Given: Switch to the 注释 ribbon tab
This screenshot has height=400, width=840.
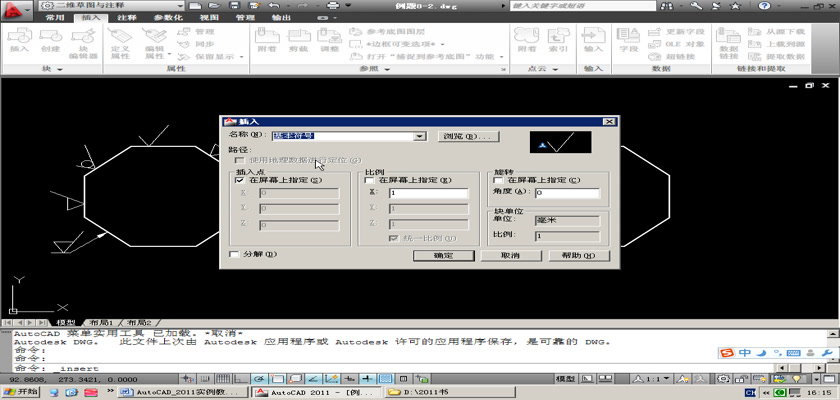Looking at the screenshot, I should coord(126,18).
